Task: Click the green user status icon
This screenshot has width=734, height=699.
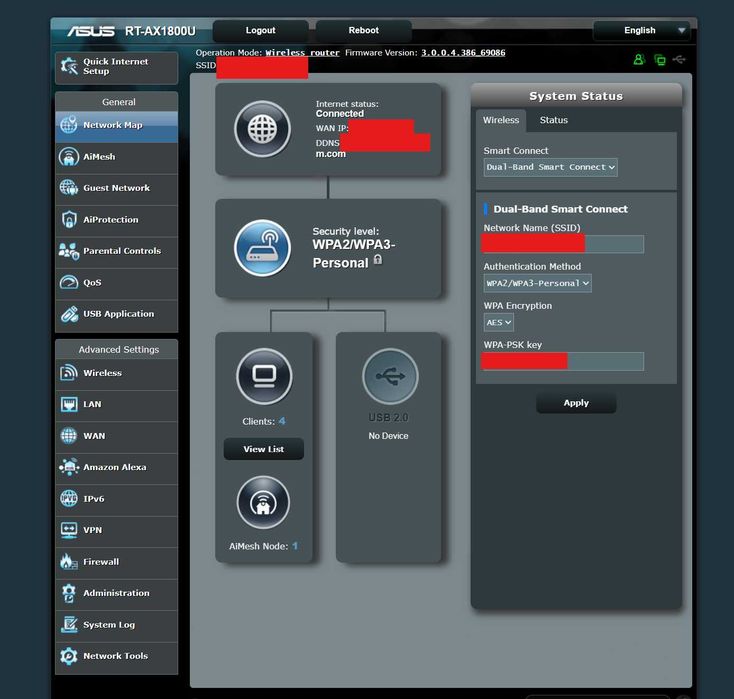Action: point(639,59)
